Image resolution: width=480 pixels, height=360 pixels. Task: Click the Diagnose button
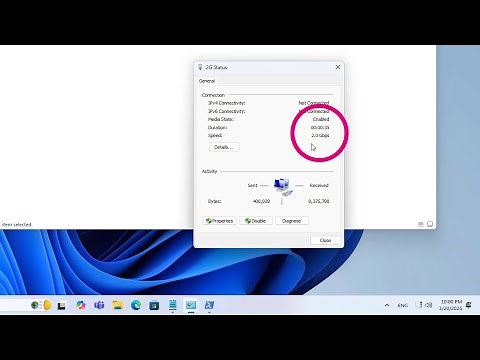pos(292,221)
